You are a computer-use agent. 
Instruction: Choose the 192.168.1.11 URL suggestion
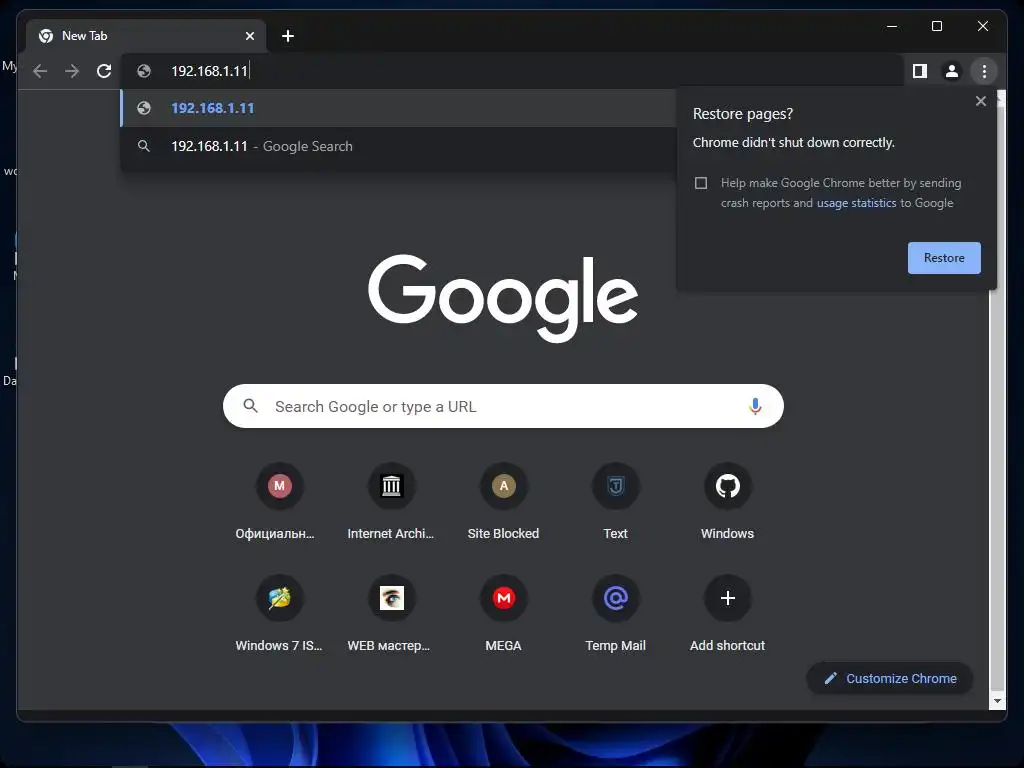398,108
